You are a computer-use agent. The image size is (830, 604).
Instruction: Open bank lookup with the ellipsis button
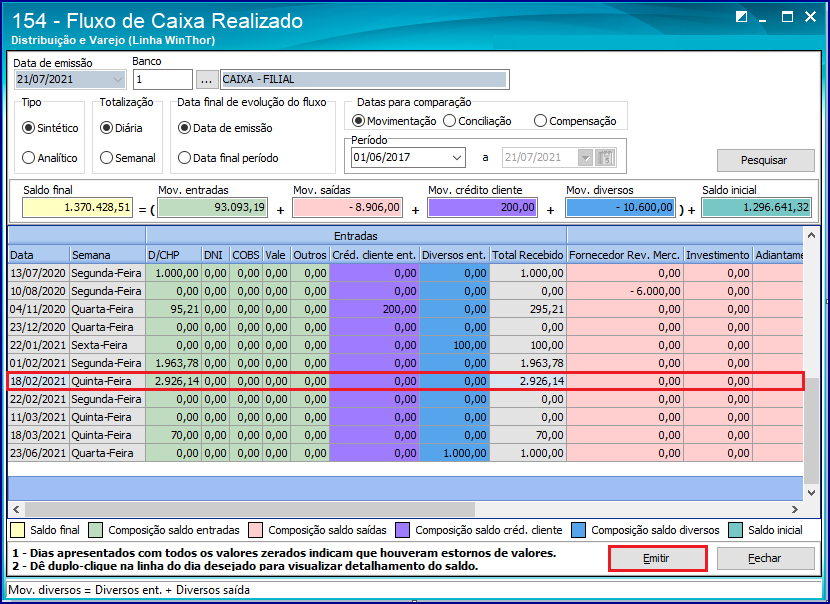point(206,80)
